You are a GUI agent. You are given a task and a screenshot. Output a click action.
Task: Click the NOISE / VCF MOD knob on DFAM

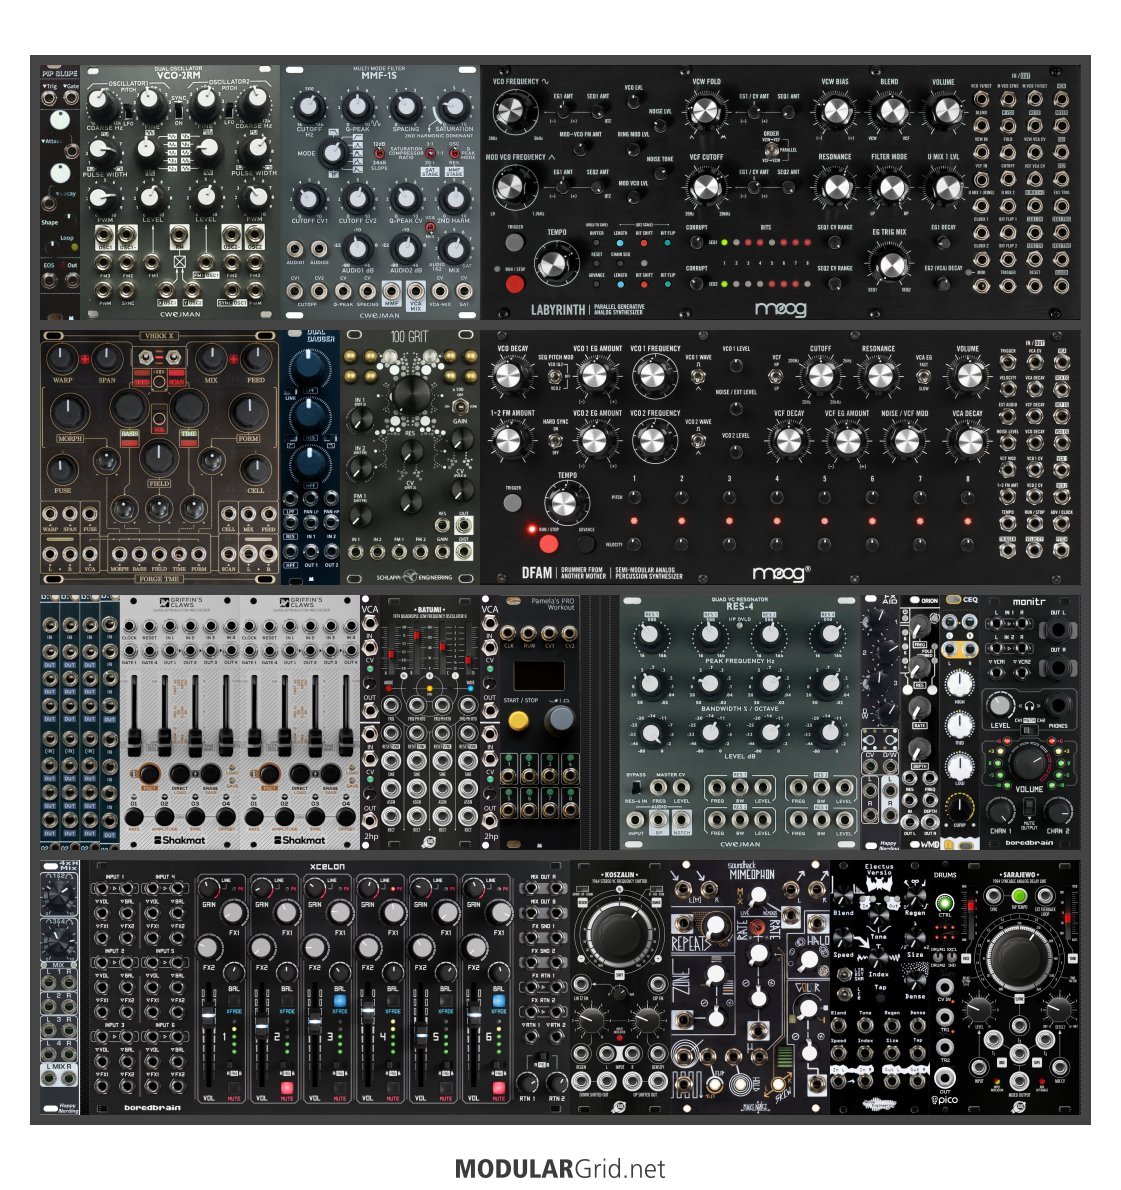coord(905,440)
